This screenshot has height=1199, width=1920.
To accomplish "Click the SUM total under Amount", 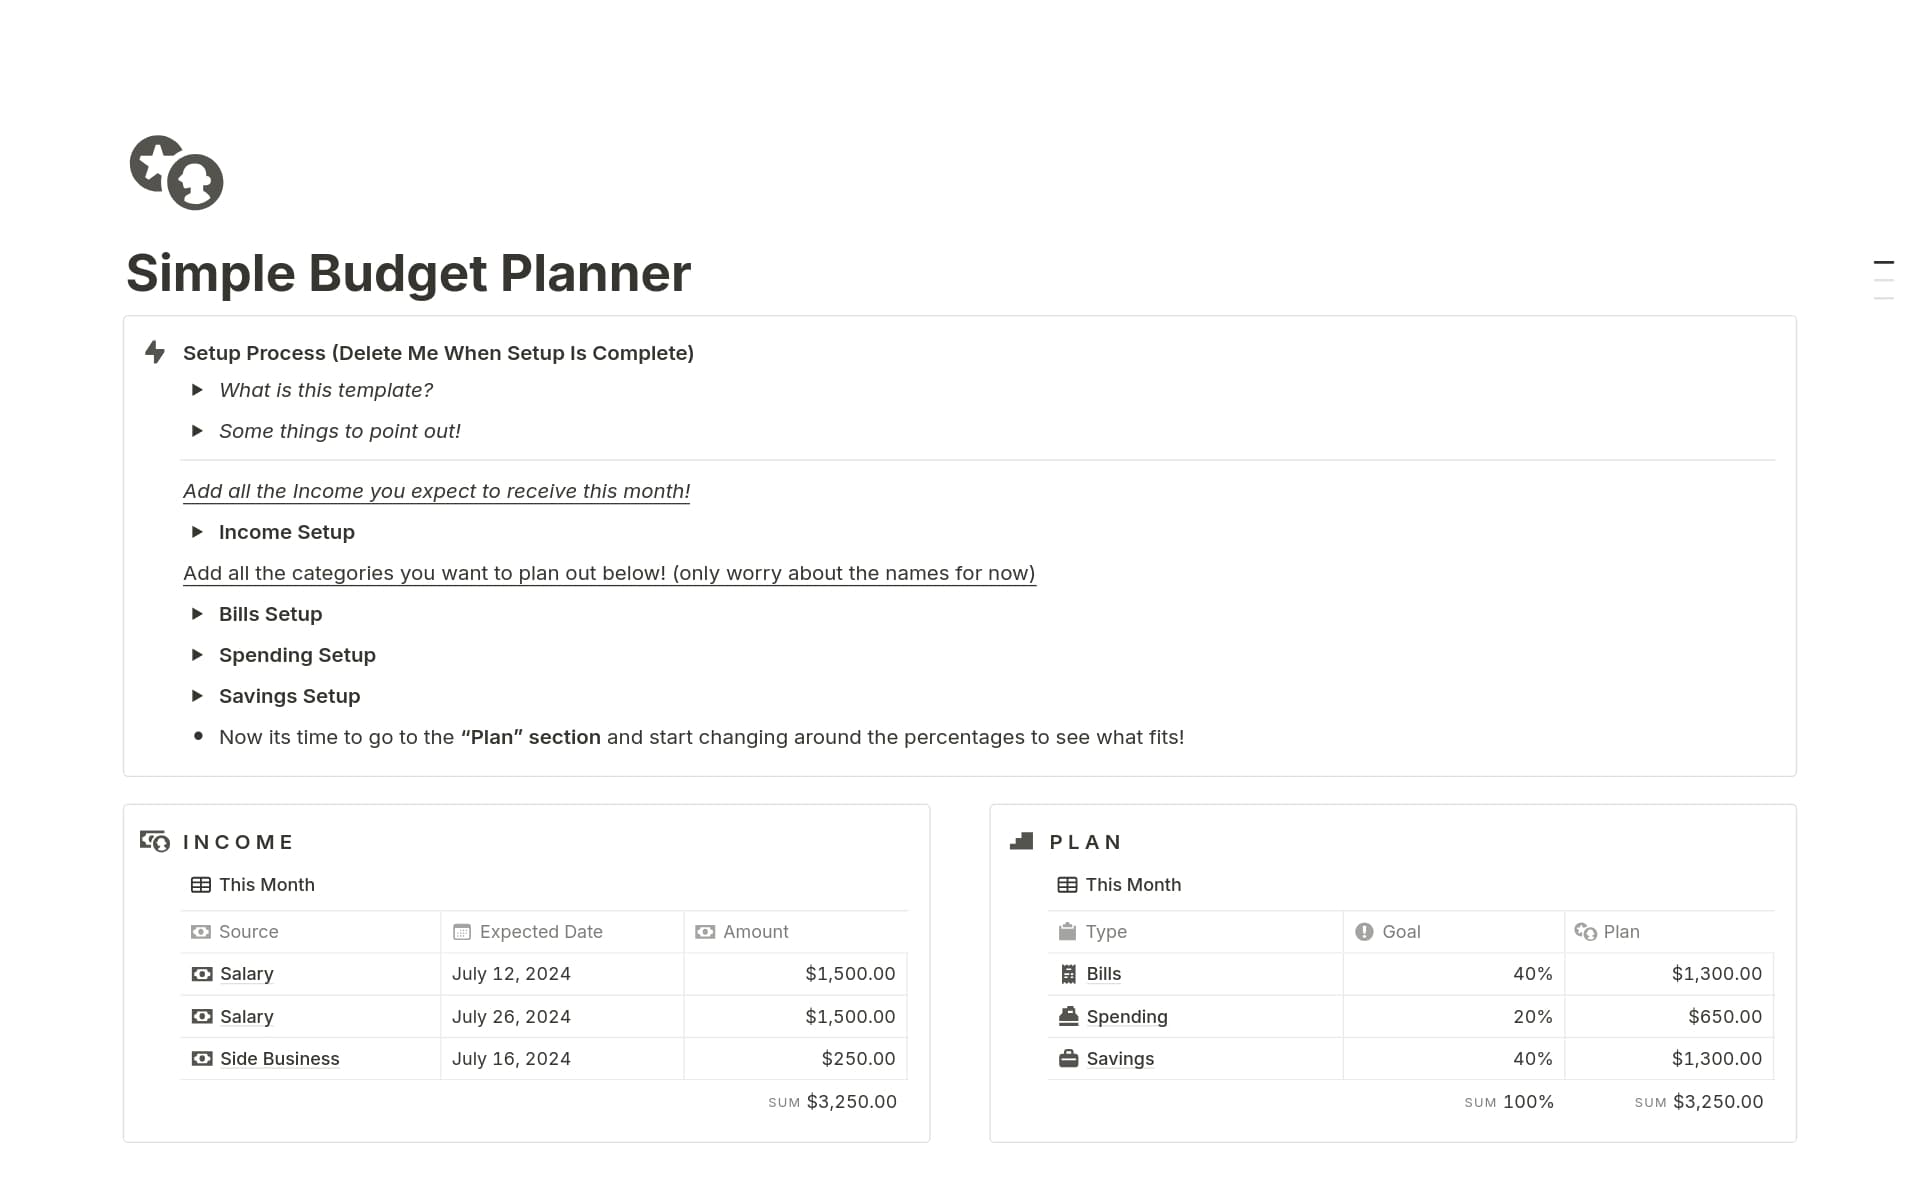I will point(850,1101).
